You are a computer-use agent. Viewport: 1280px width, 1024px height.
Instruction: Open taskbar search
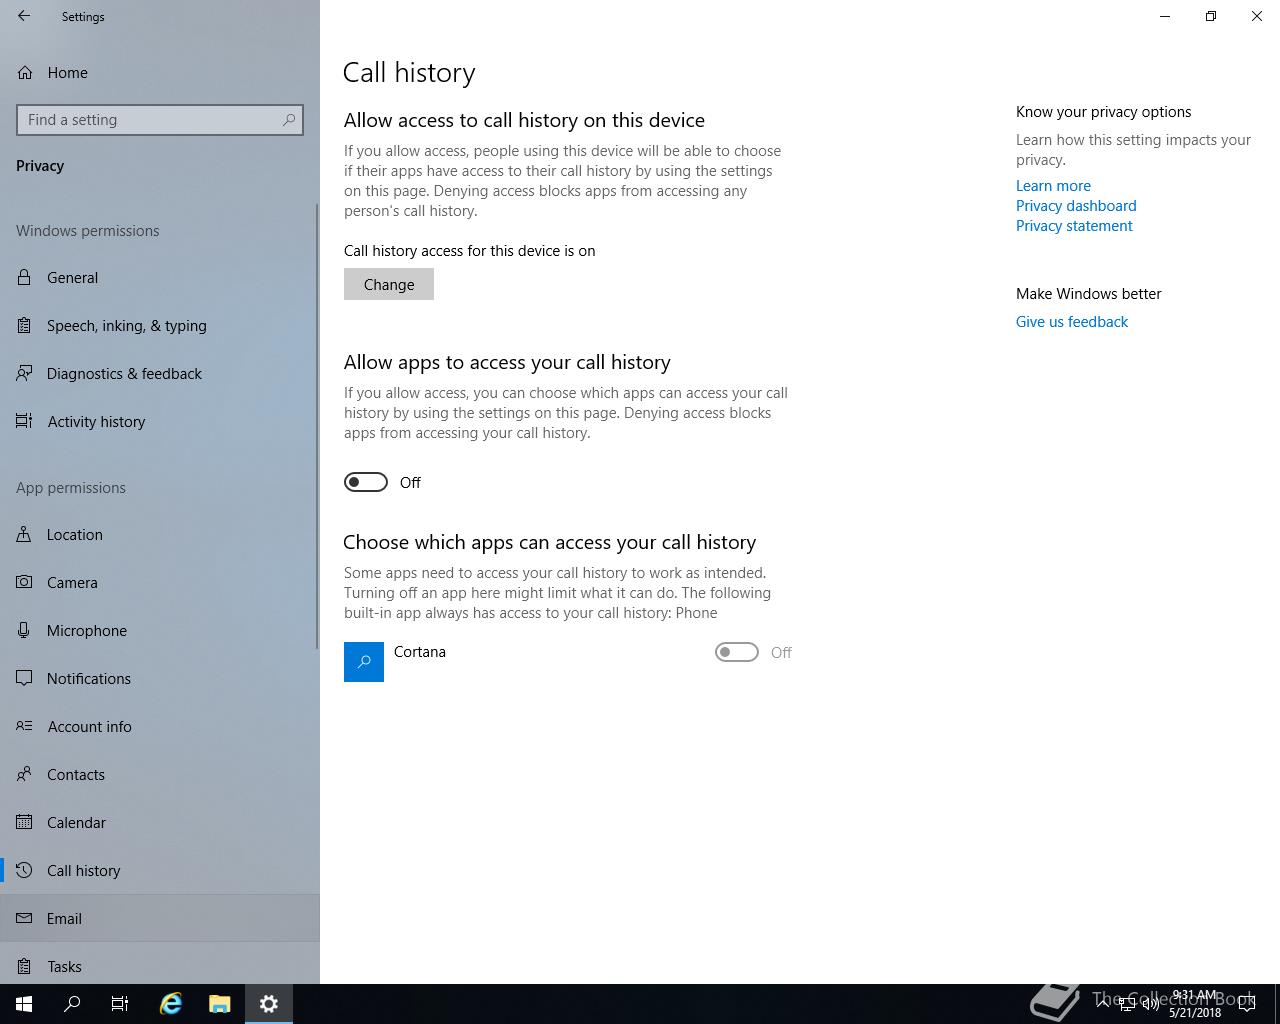(x=72, y=1004)
